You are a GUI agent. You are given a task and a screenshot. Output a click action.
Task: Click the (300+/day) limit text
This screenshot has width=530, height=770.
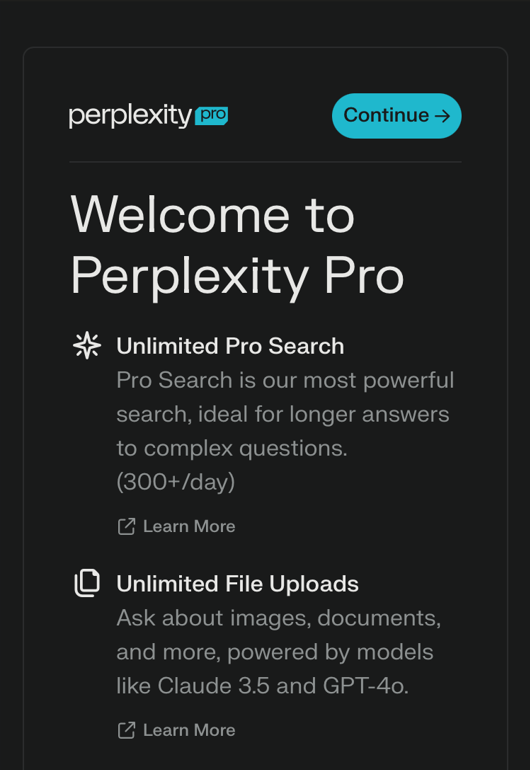(175, 482)
